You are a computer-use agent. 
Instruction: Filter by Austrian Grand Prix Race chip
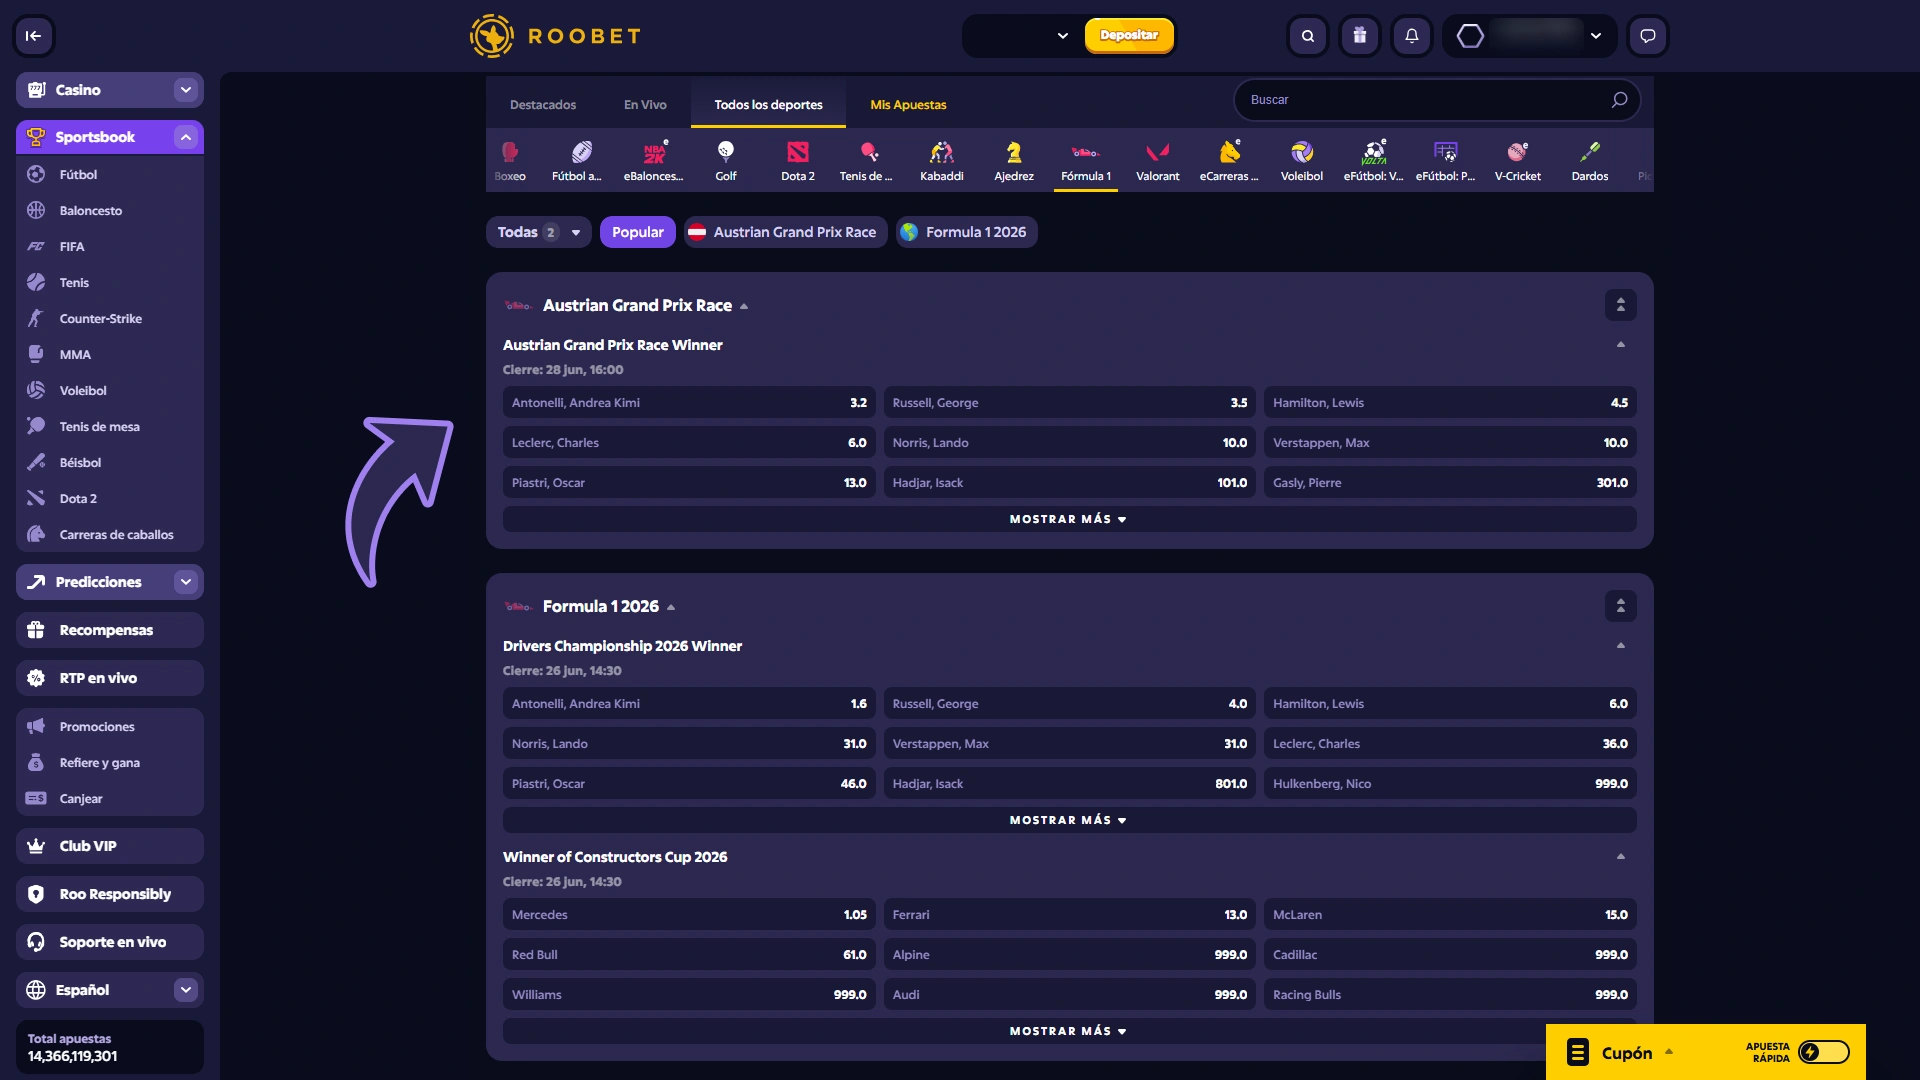click(x=785, y=232)
